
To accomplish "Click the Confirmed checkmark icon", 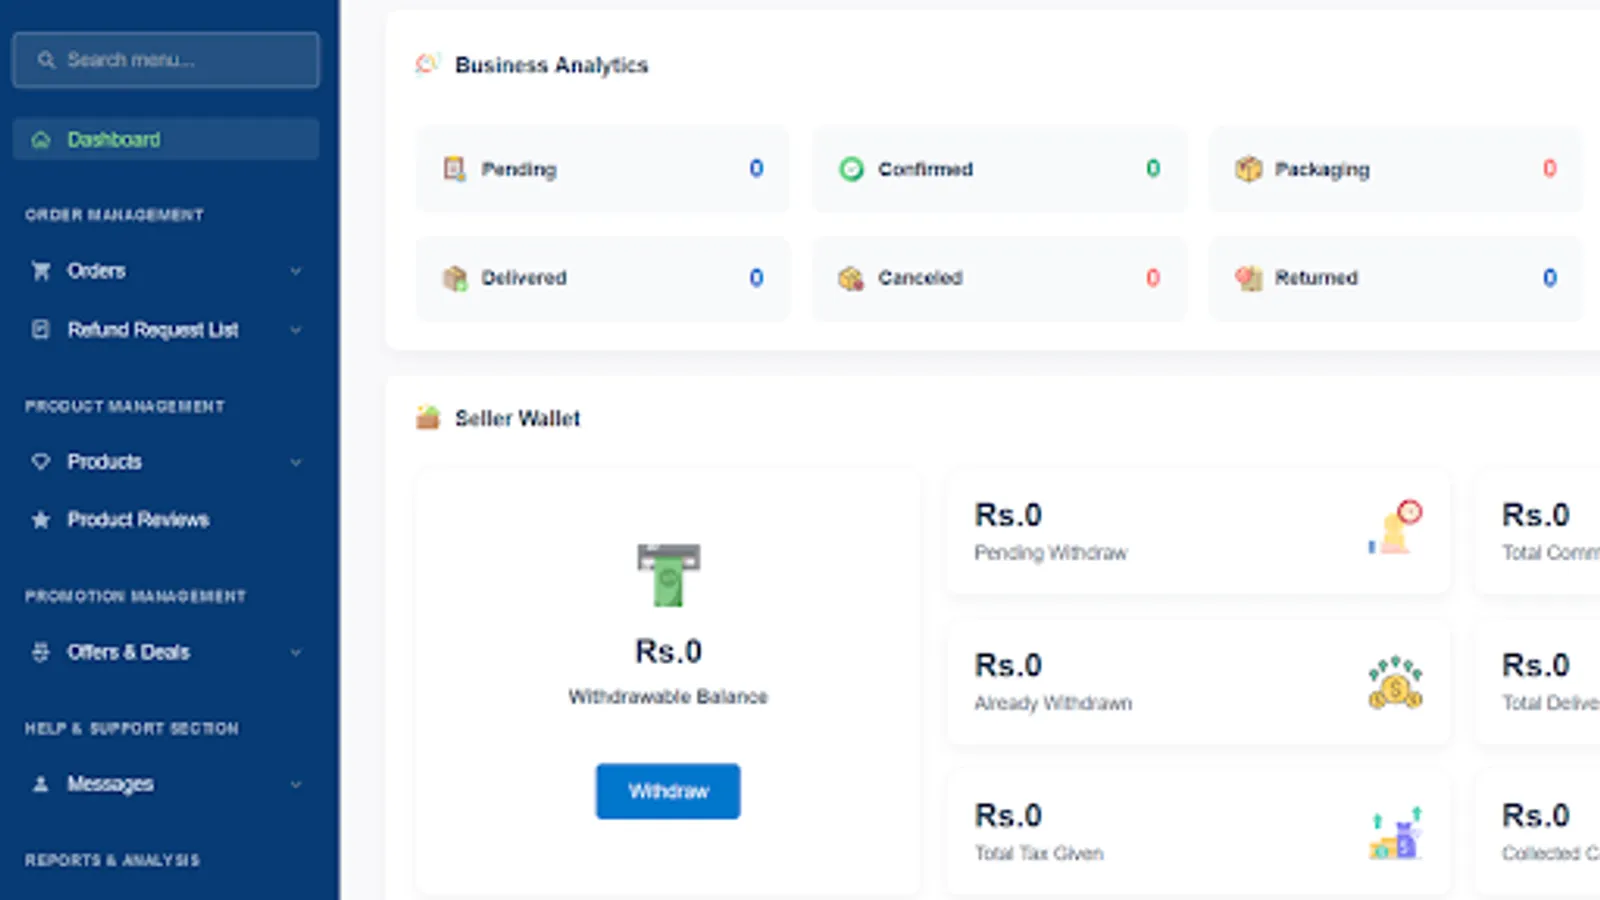I will (851, 169).
